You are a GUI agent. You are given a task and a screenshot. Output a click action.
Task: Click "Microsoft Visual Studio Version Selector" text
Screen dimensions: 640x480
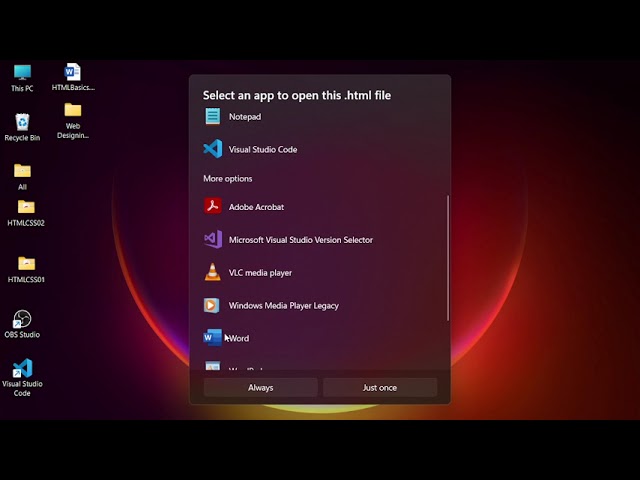(301, 240)
